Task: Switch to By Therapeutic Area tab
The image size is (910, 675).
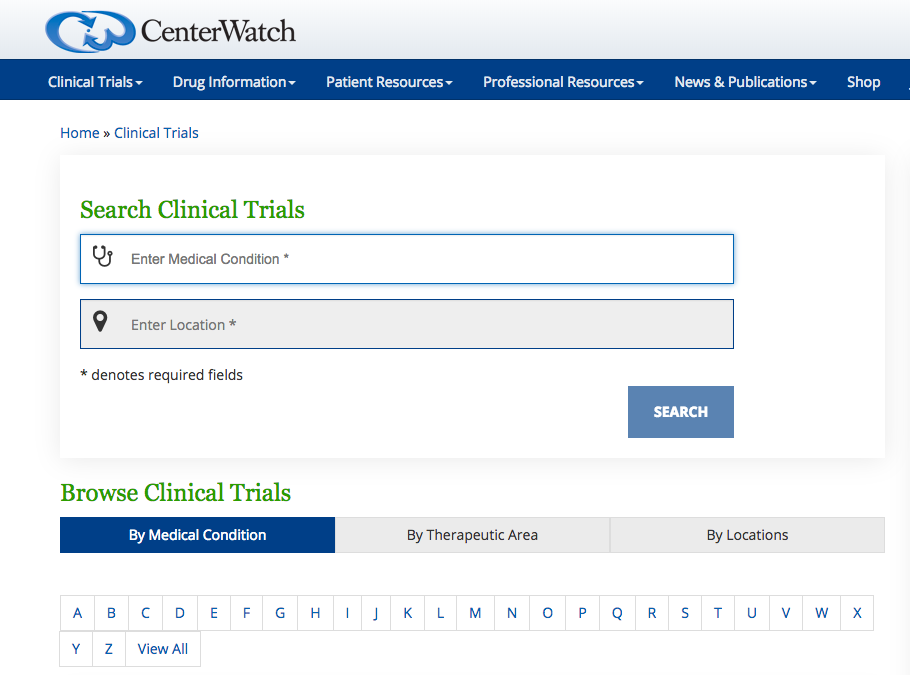Action: pos(472,535)
